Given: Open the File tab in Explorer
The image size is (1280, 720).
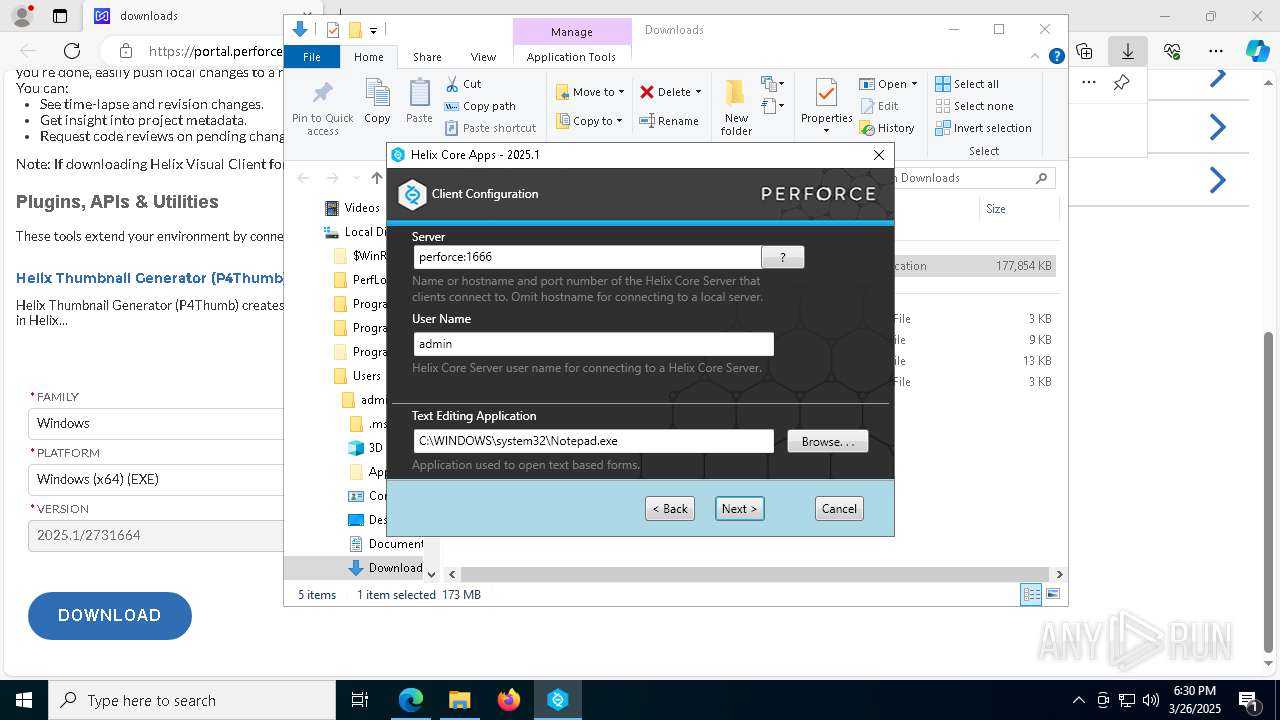Looking at the screenshot, I should (x=312, y=57).
